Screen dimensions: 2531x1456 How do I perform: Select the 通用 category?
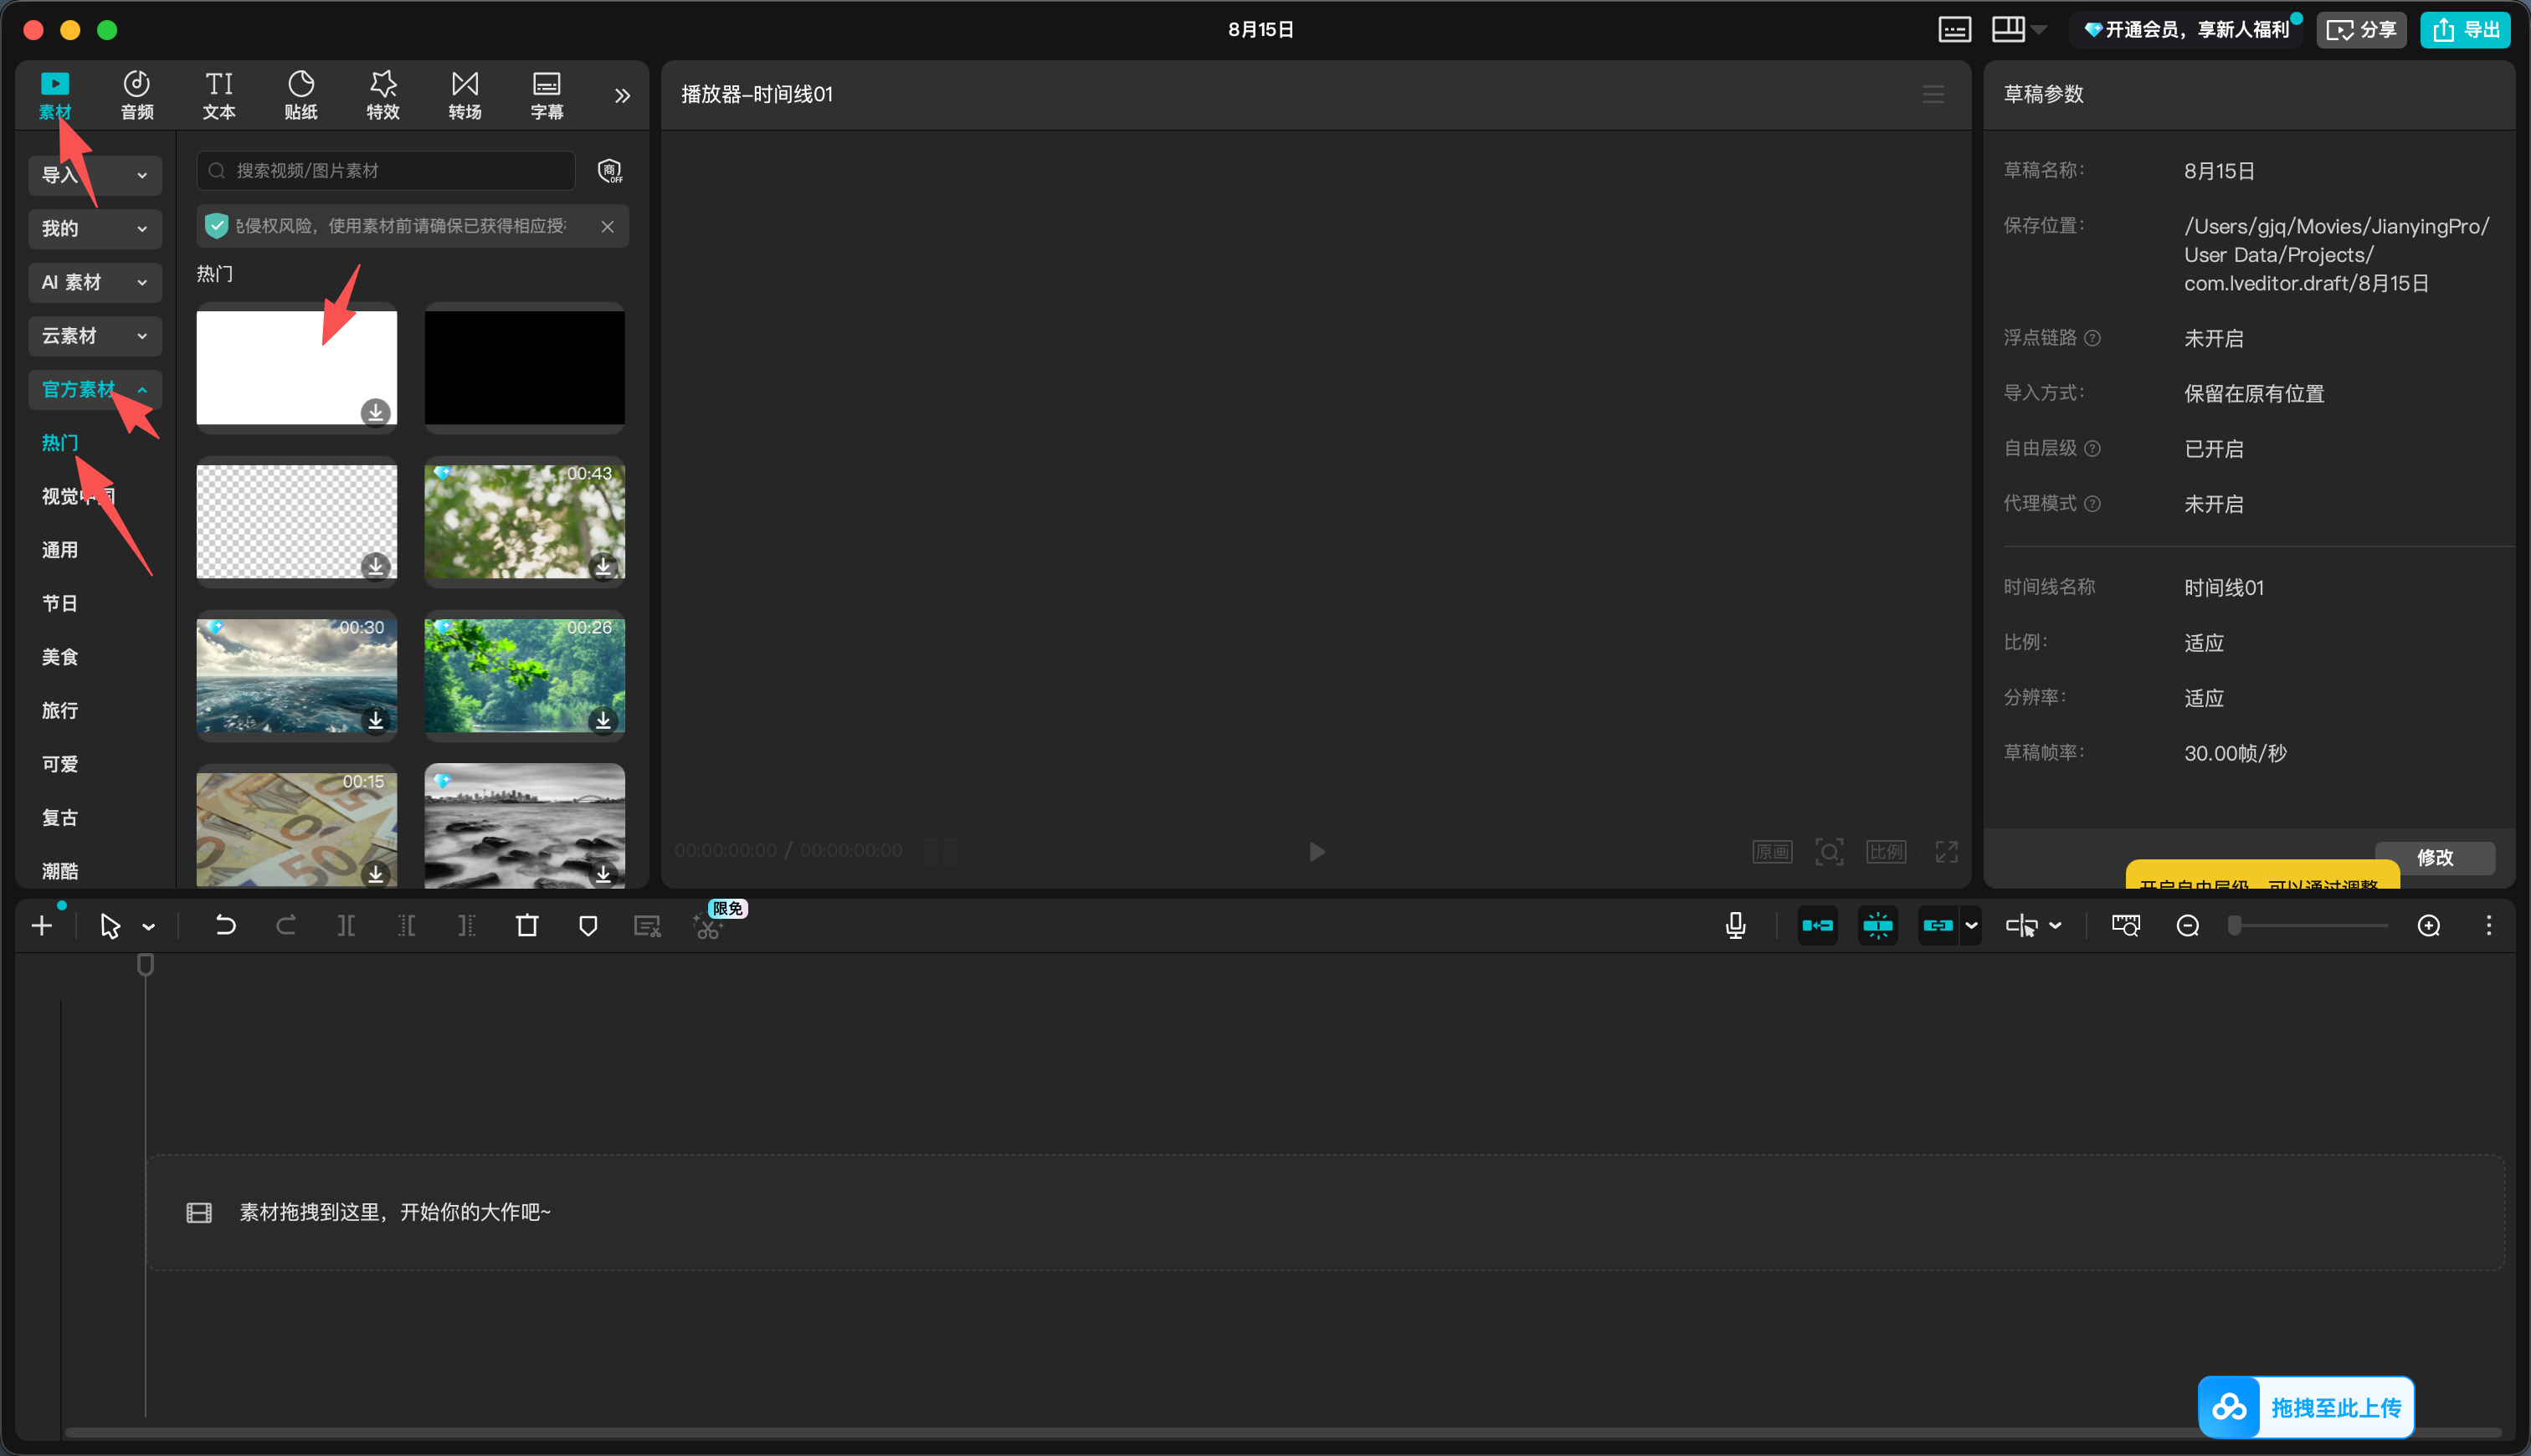pos(60,550)
